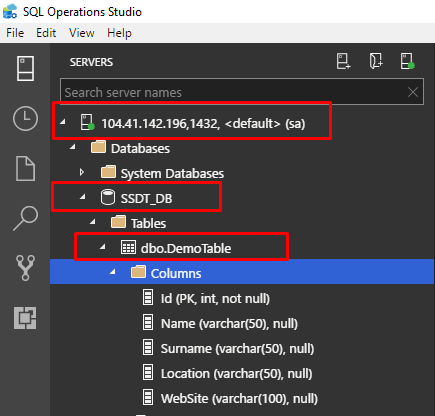This screenshot has height=416, width=435.
Task: Open the Source Control branch icon
Action: point(25,268)
